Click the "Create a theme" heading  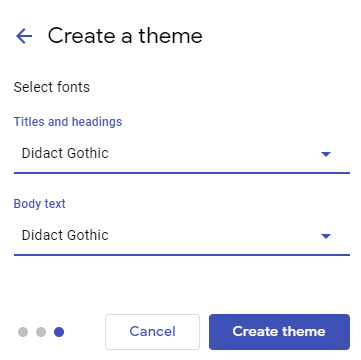coord(125,36)
